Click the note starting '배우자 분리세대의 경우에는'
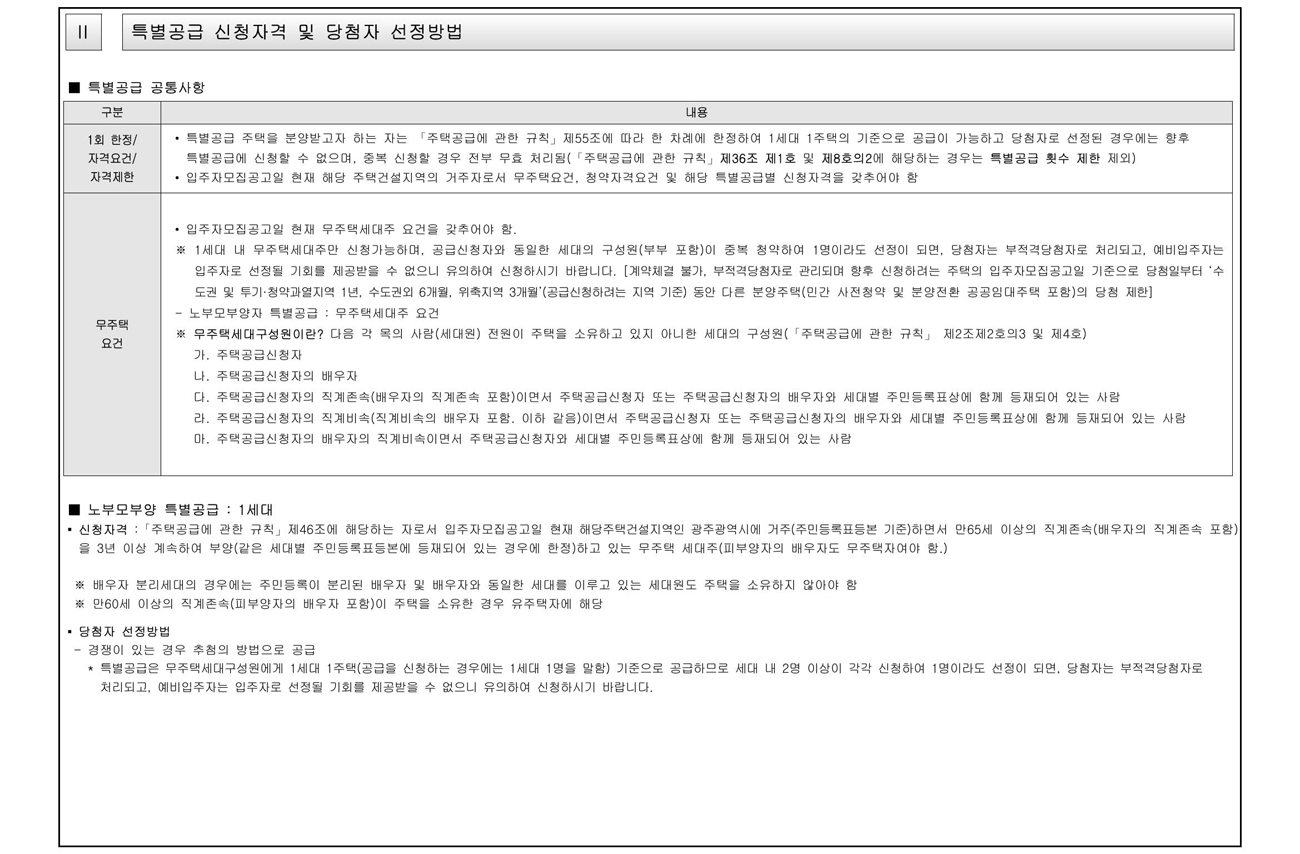 click(466, 585)
